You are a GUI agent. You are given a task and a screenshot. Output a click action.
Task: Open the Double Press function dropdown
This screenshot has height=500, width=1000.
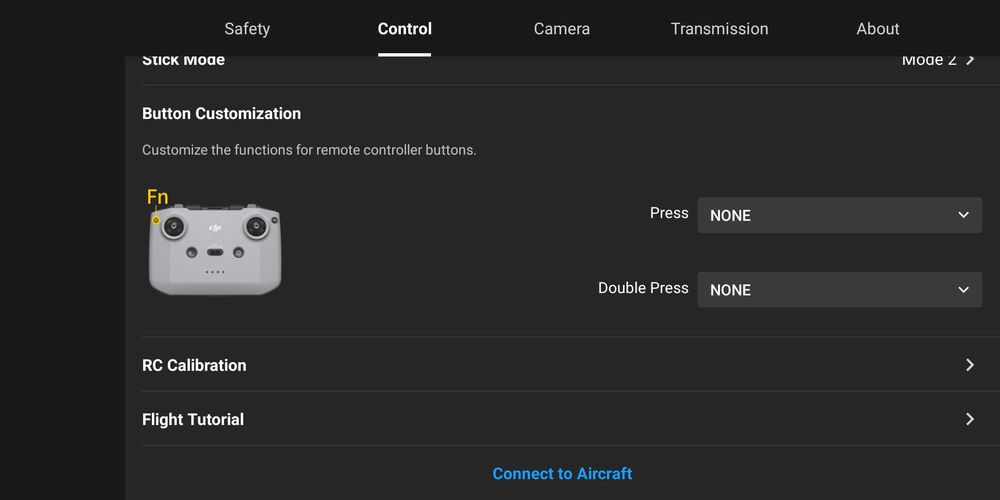839,290
